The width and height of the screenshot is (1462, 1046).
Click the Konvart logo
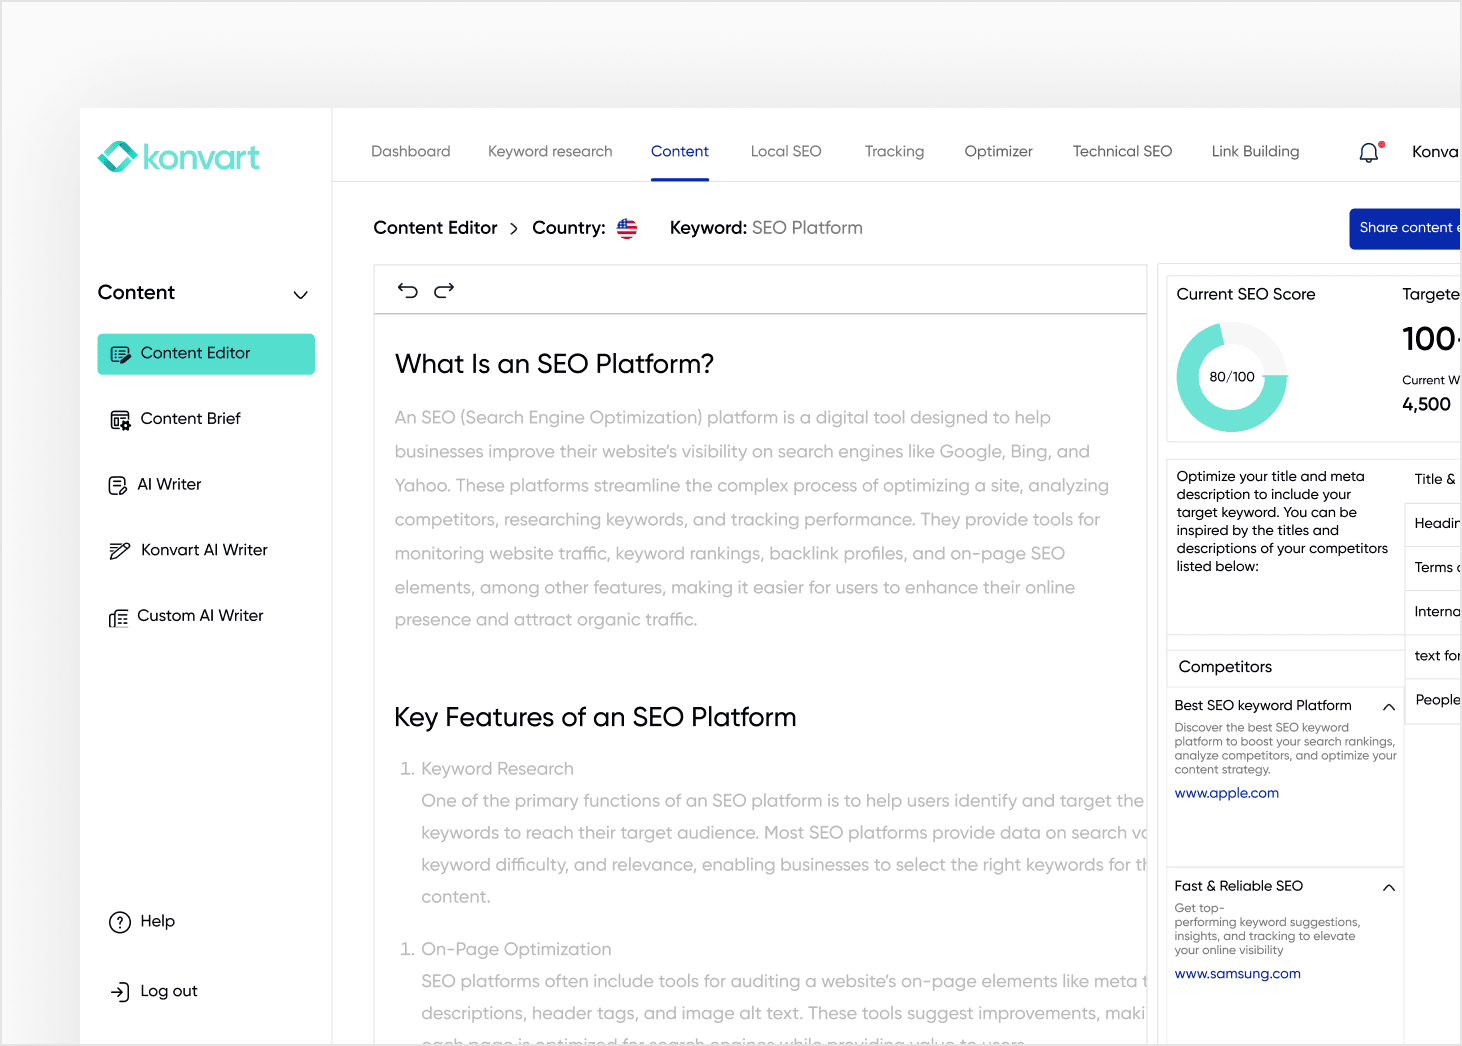click(179, 157)
